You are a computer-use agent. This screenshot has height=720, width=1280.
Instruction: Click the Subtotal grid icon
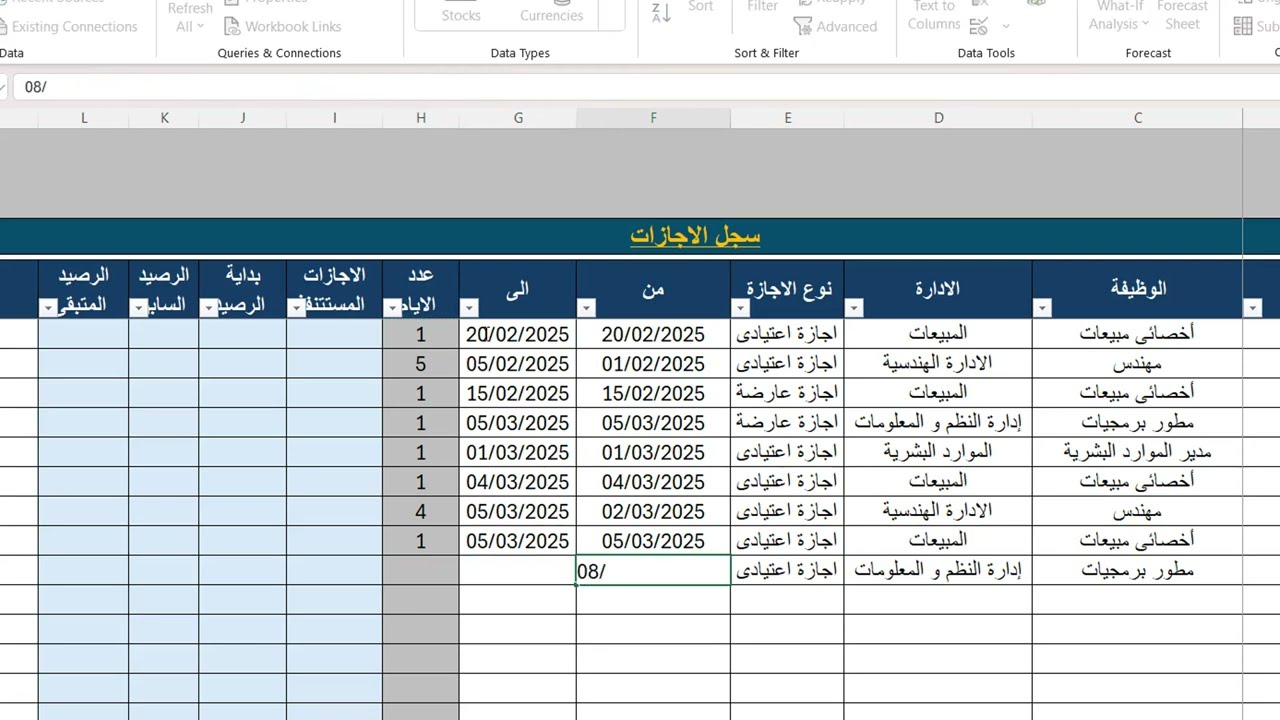[x=1243, y=26]
